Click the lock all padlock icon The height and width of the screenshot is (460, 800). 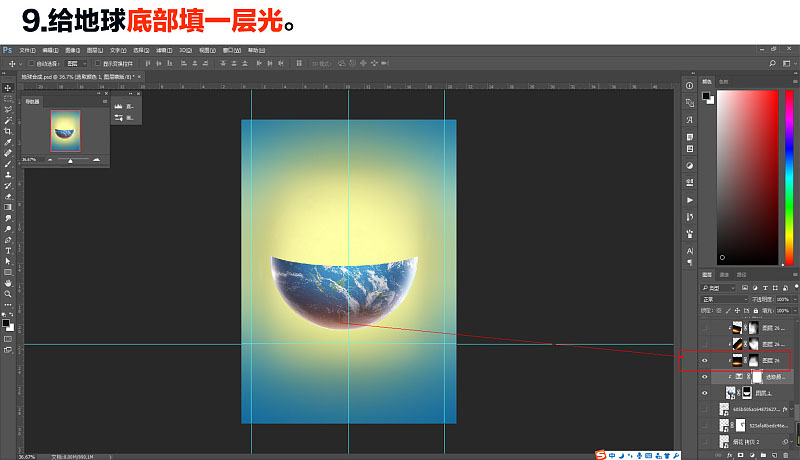[x=756, y=311]
